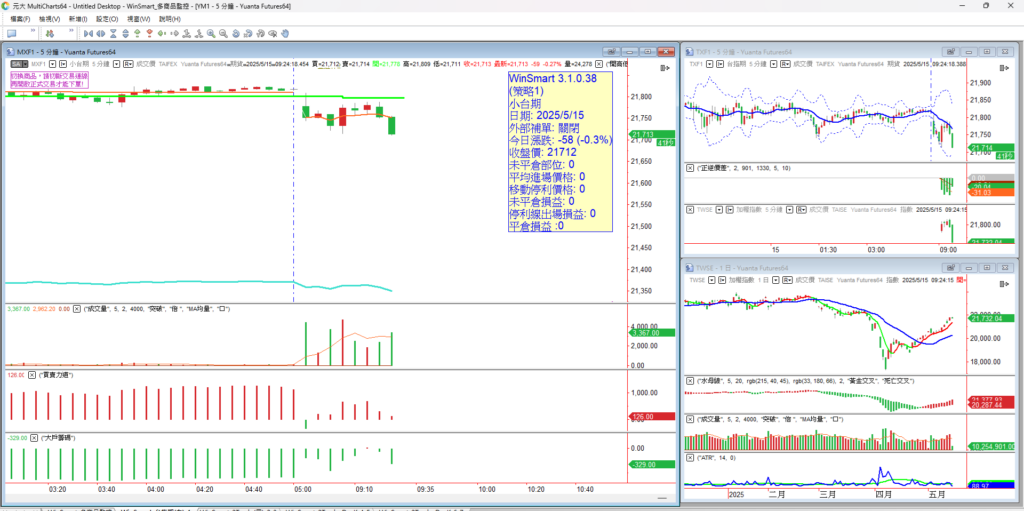
Task: Open the 1日 resolution dropdown in TWSE chart
Action: (x=776, y=280)
